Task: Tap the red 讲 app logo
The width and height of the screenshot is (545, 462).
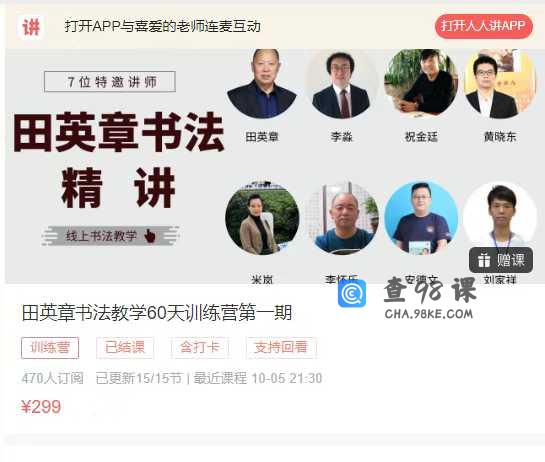Action: click(31, 27)
